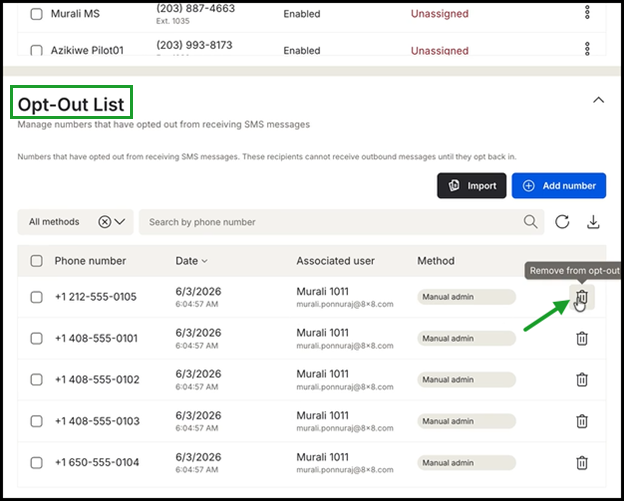Screen dimensions: 624x501
Task: Click Manual admin tag for +1 408-555-0102
Action: (x=466, y=380)
